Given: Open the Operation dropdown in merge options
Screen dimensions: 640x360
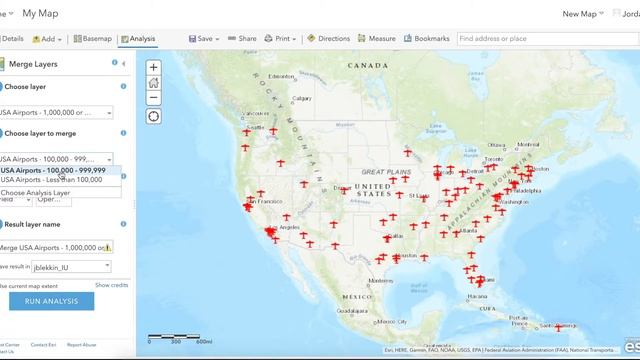Looking at the screenshot, I should click(x=53, y=200).
